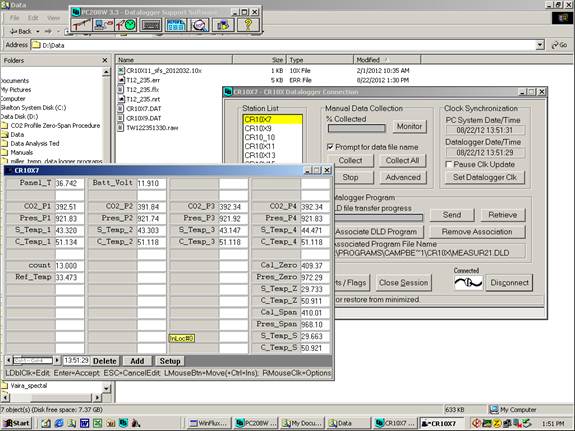Sort files by the Size column header
The width and height of the screenshot is (575, 431).
[x=259, y=59]
